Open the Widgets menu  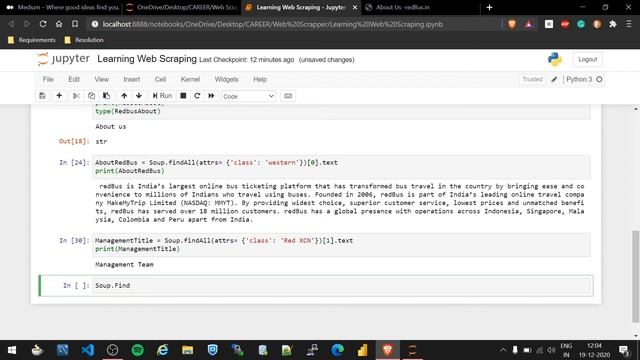[226, 79]
